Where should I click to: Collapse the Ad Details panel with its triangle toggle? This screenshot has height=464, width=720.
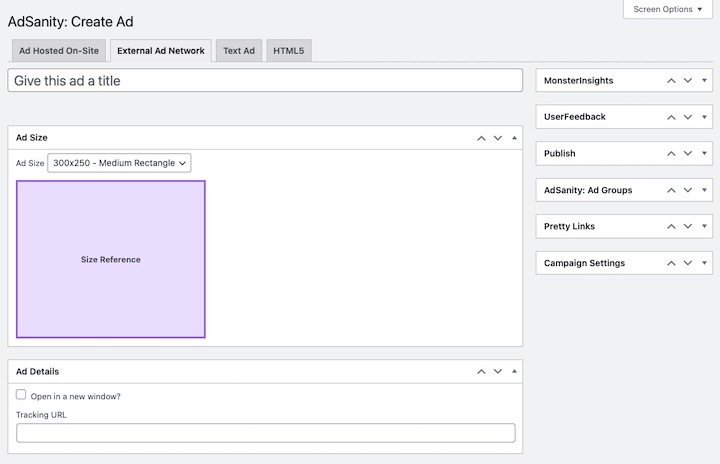tap(514, 371)
